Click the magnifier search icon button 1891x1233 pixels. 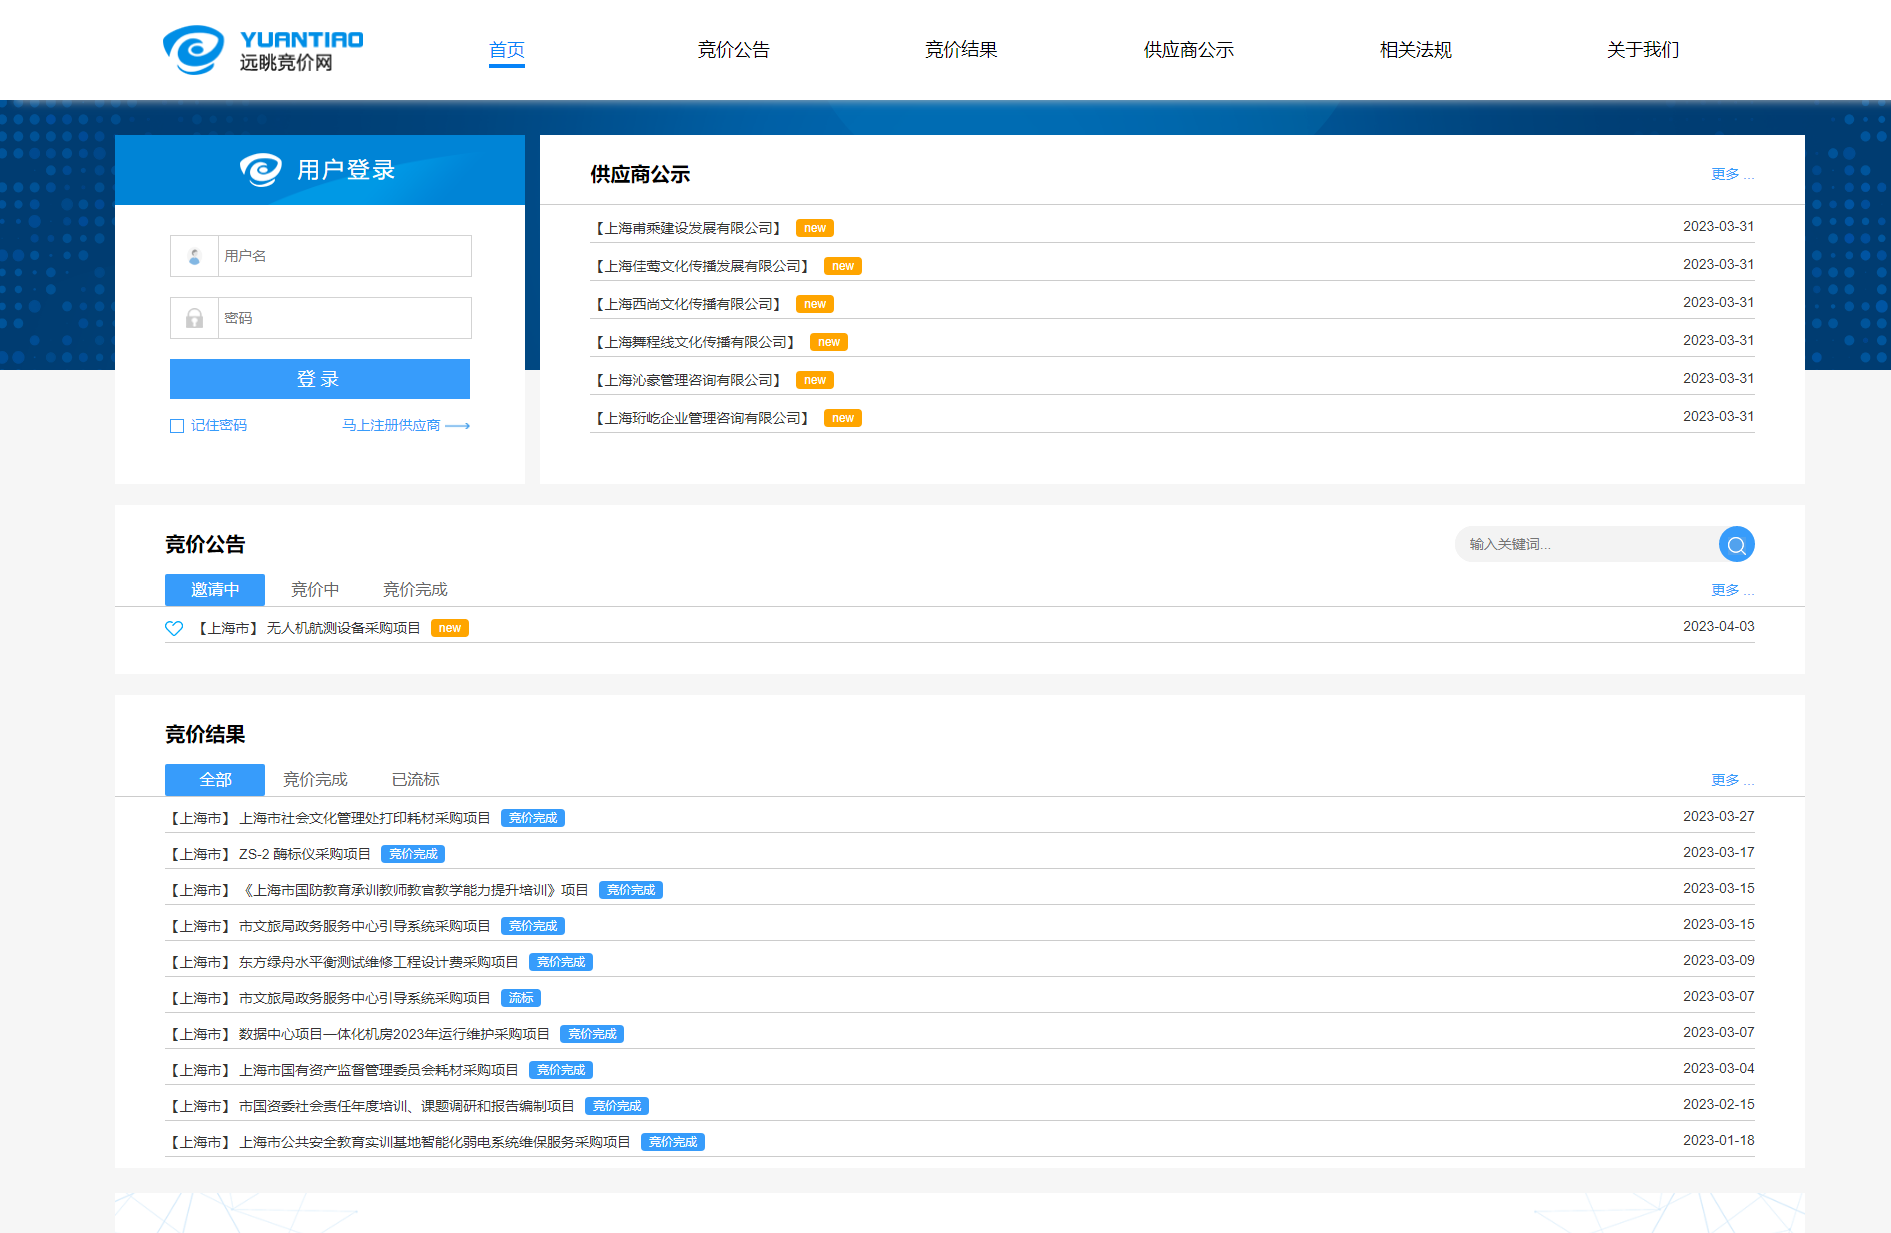tap(1736, 544)
